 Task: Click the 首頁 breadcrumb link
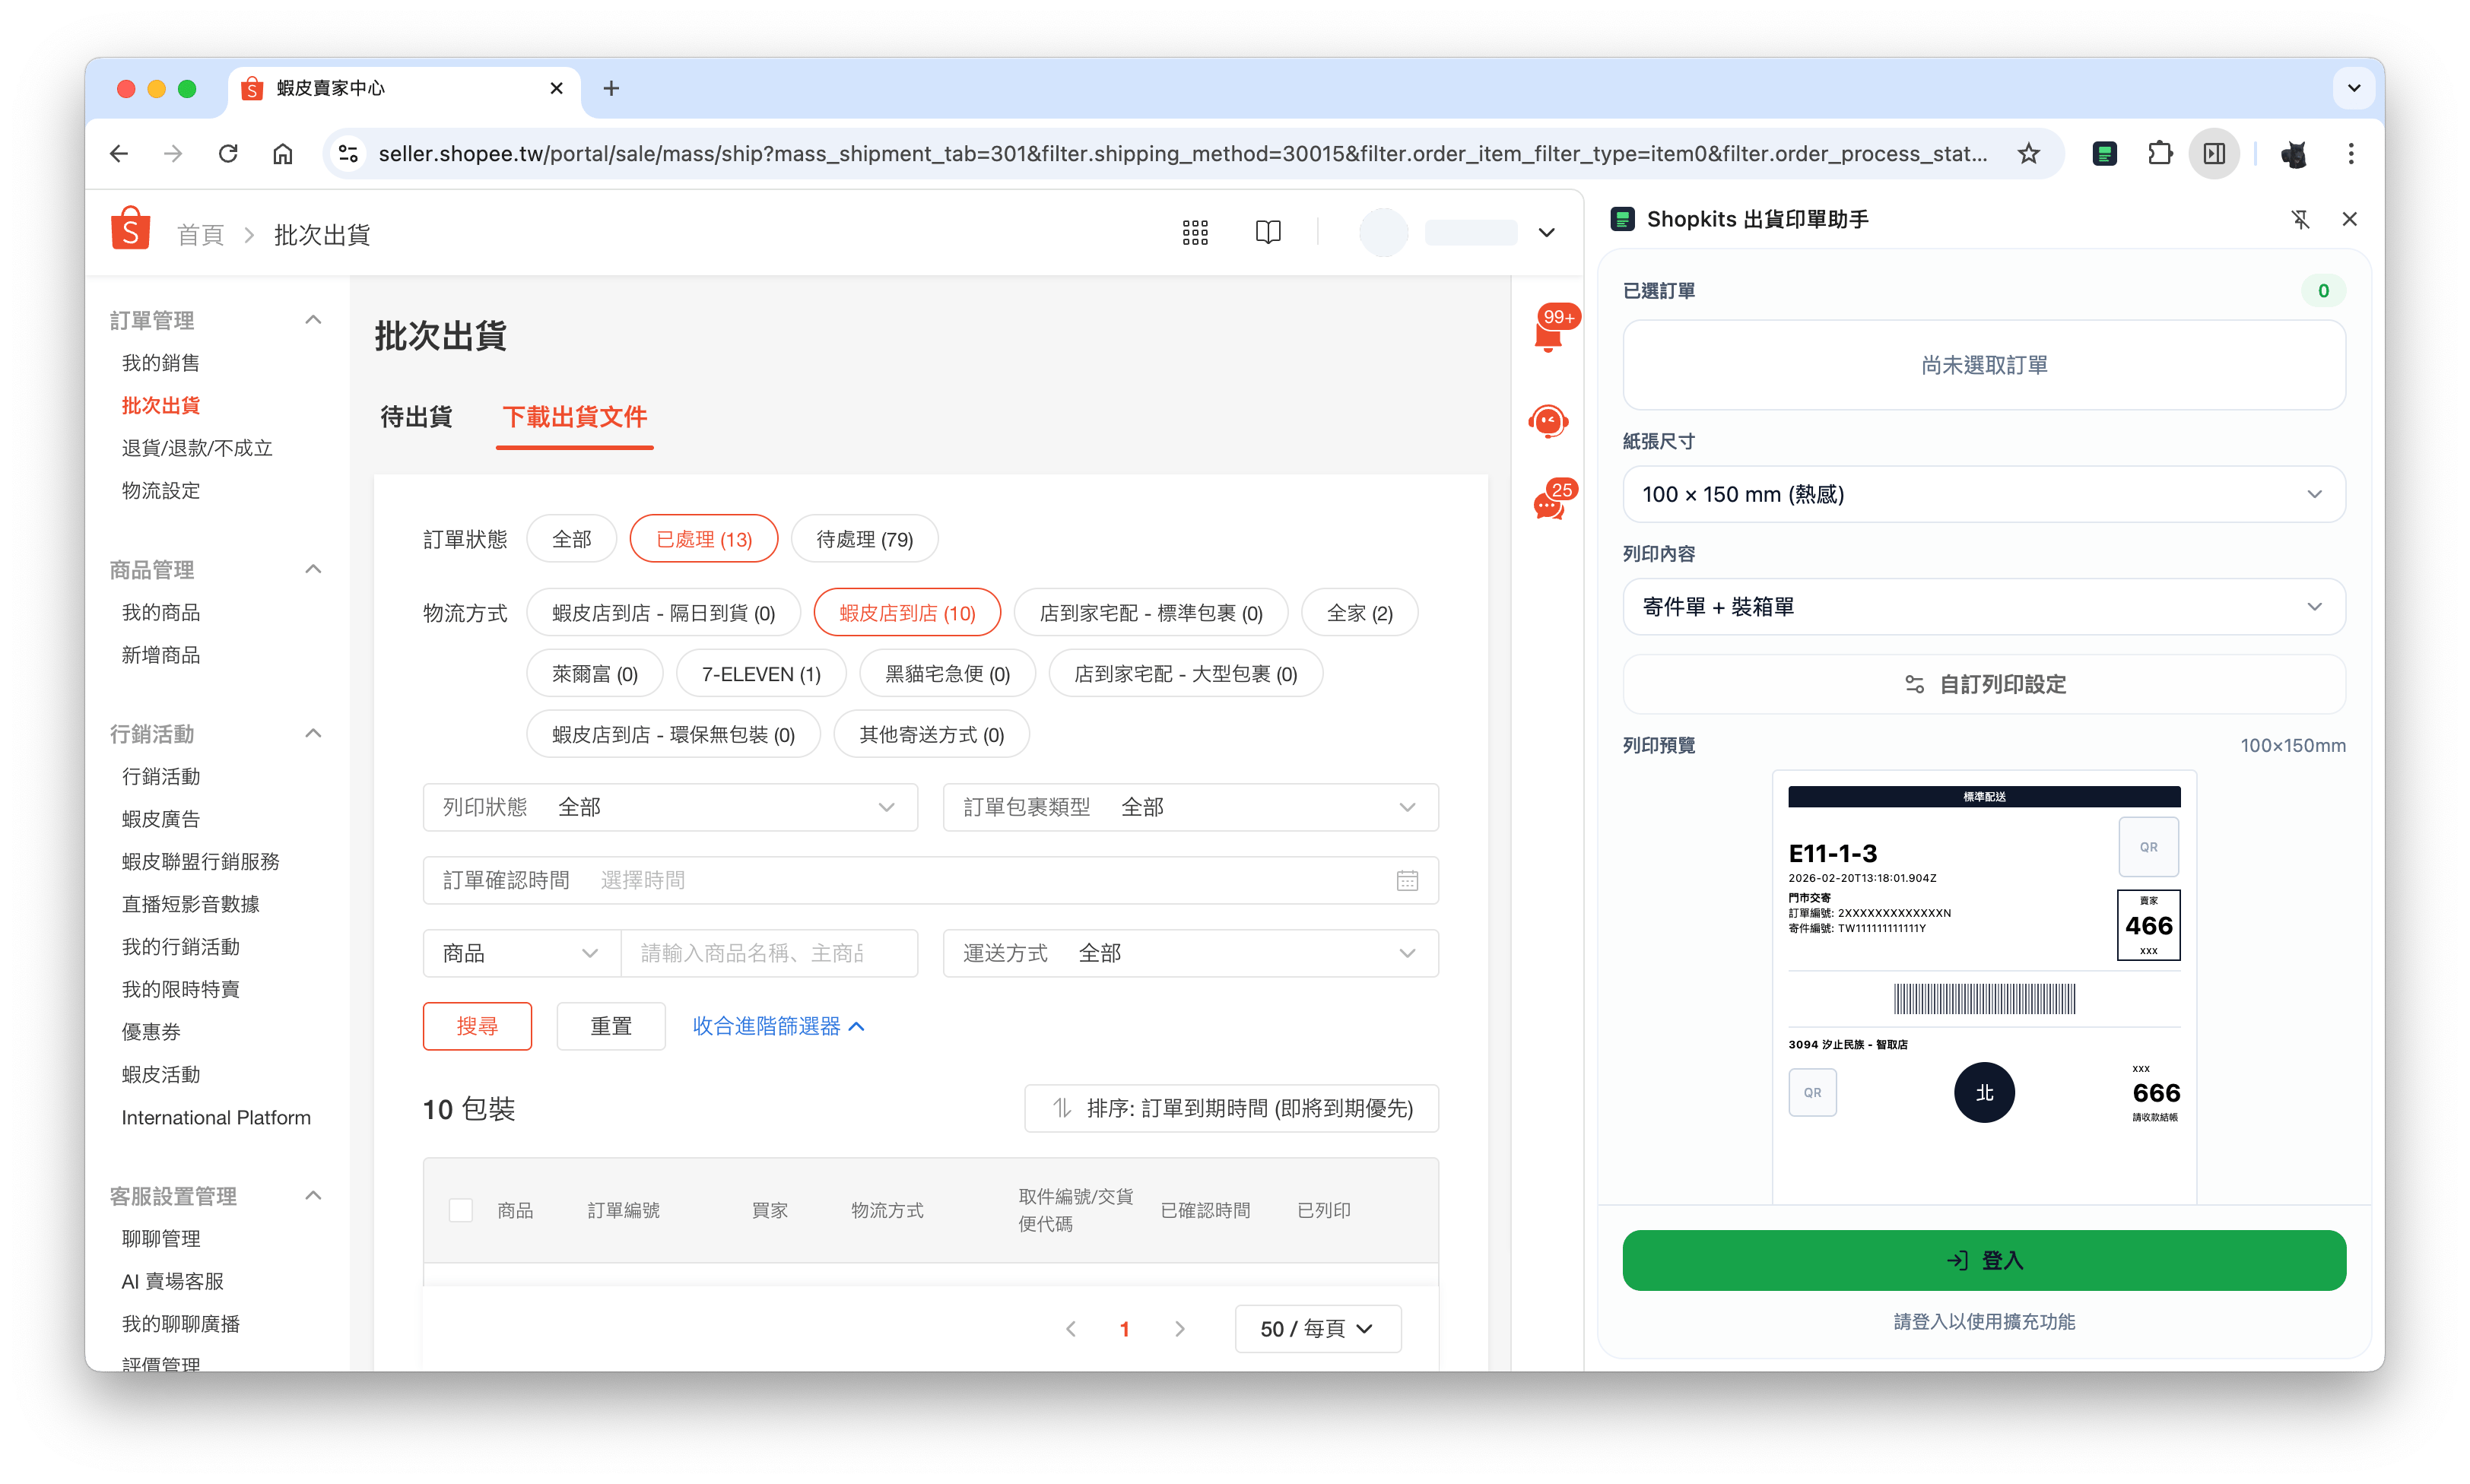[200, 235]
